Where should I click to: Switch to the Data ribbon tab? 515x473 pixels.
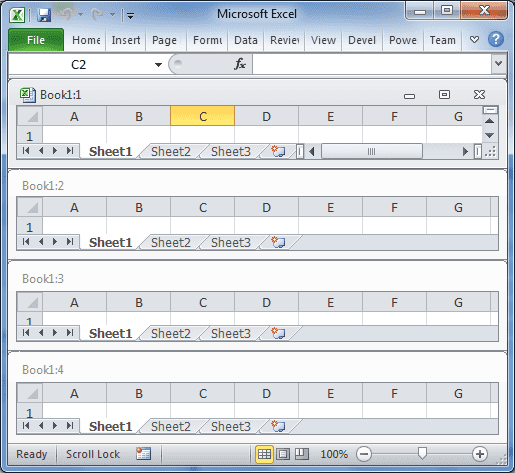tap(246, 40)
